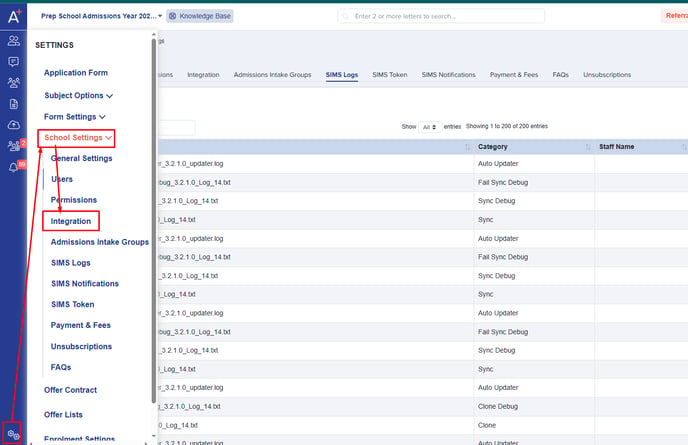Open the messages chat sidebar icon
Screen dimensions: 688x445
(14, 61)
